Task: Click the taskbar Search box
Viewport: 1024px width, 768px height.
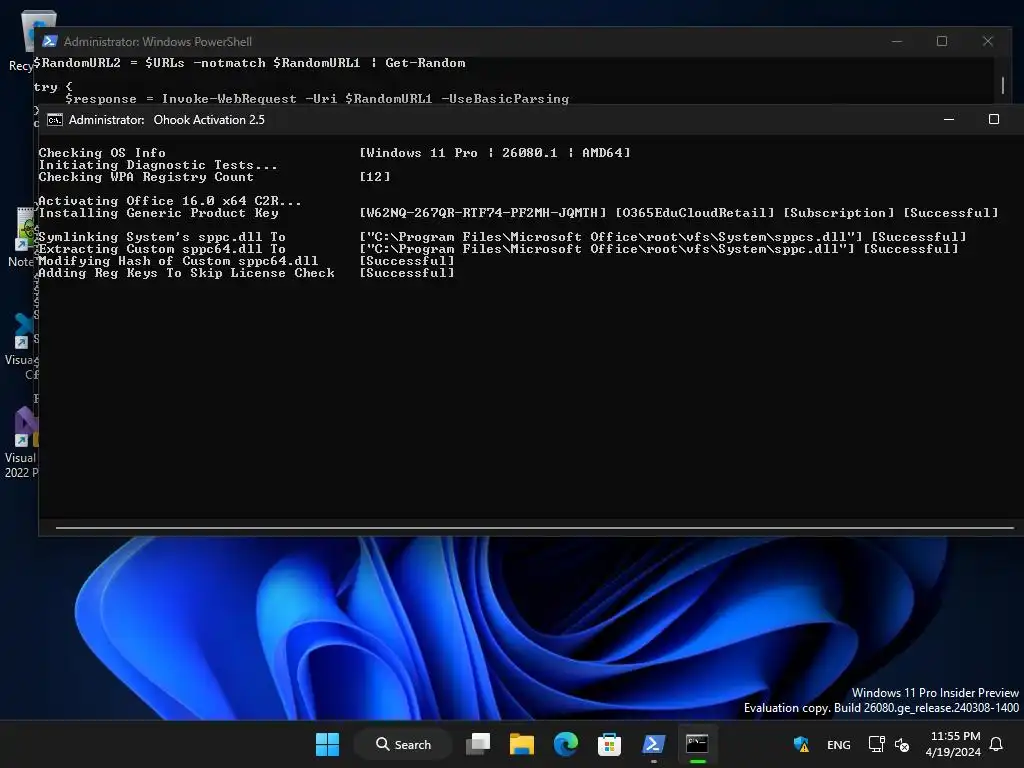Action: coord(403,744)
